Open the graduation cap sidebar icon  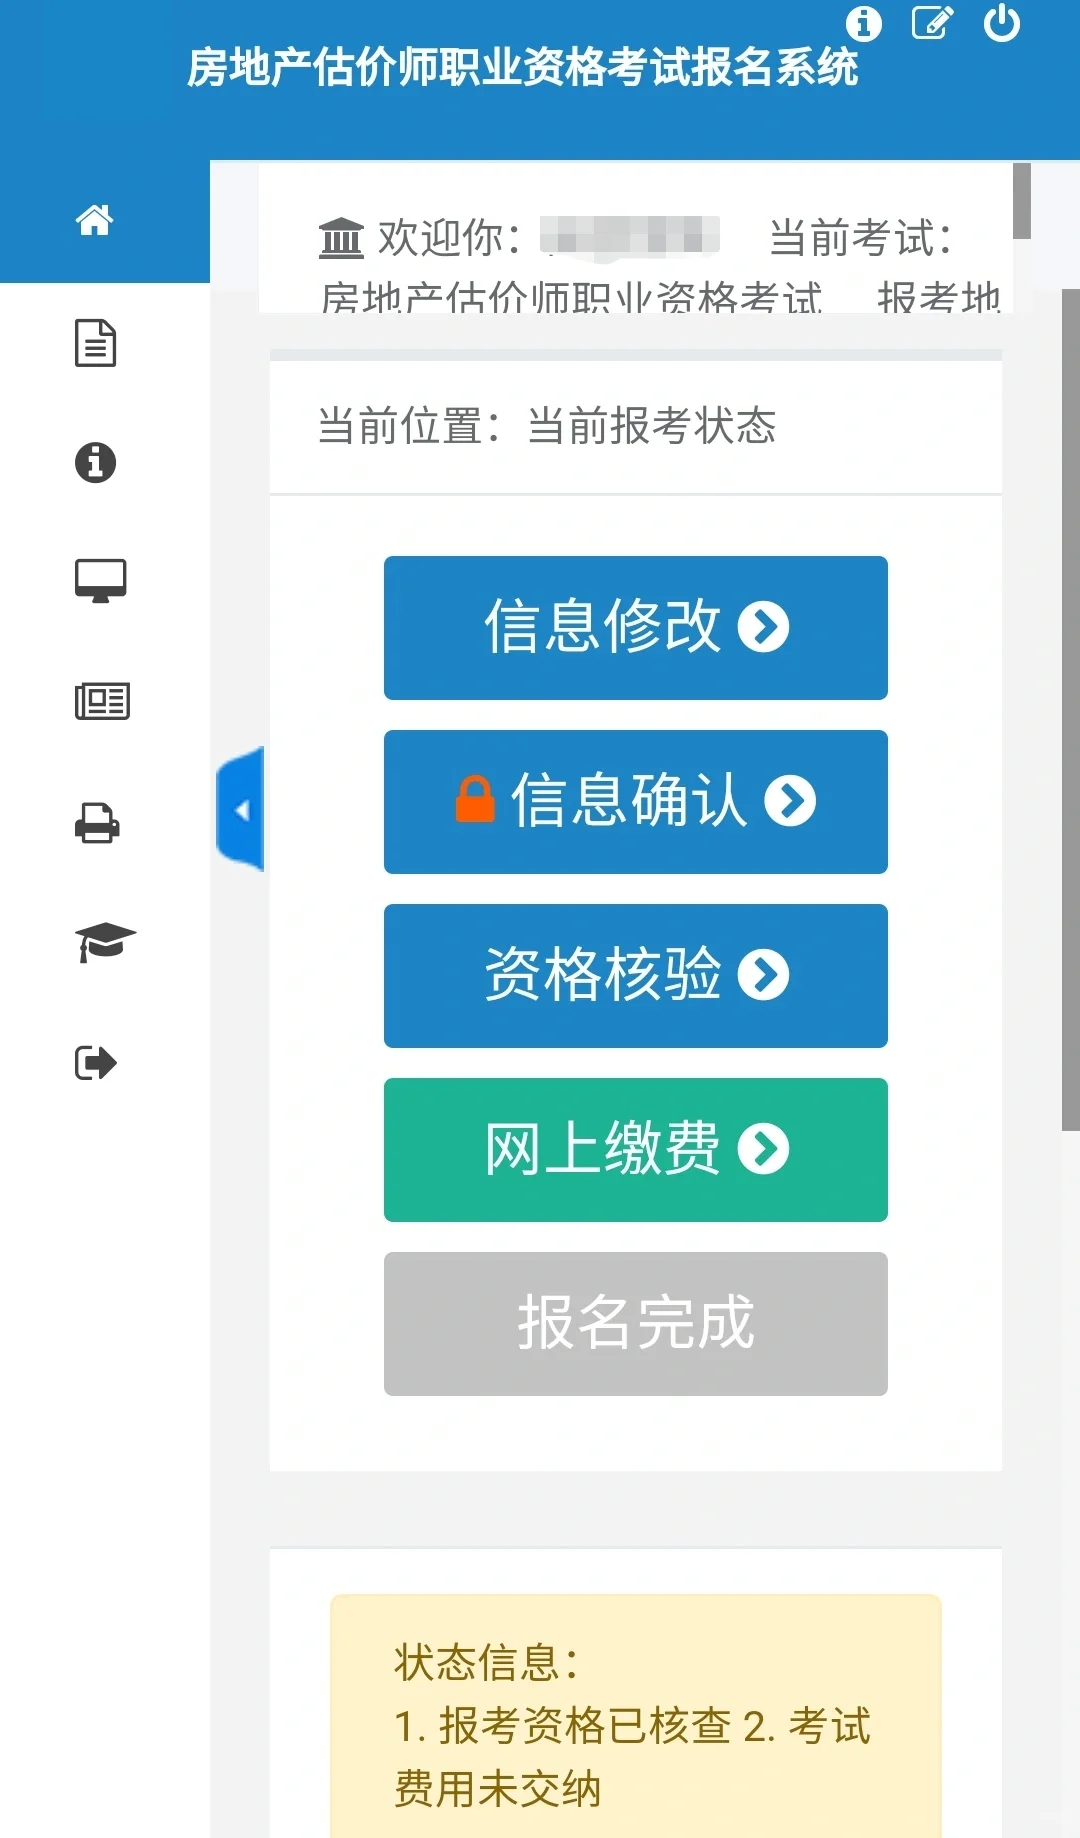point(105,943)
